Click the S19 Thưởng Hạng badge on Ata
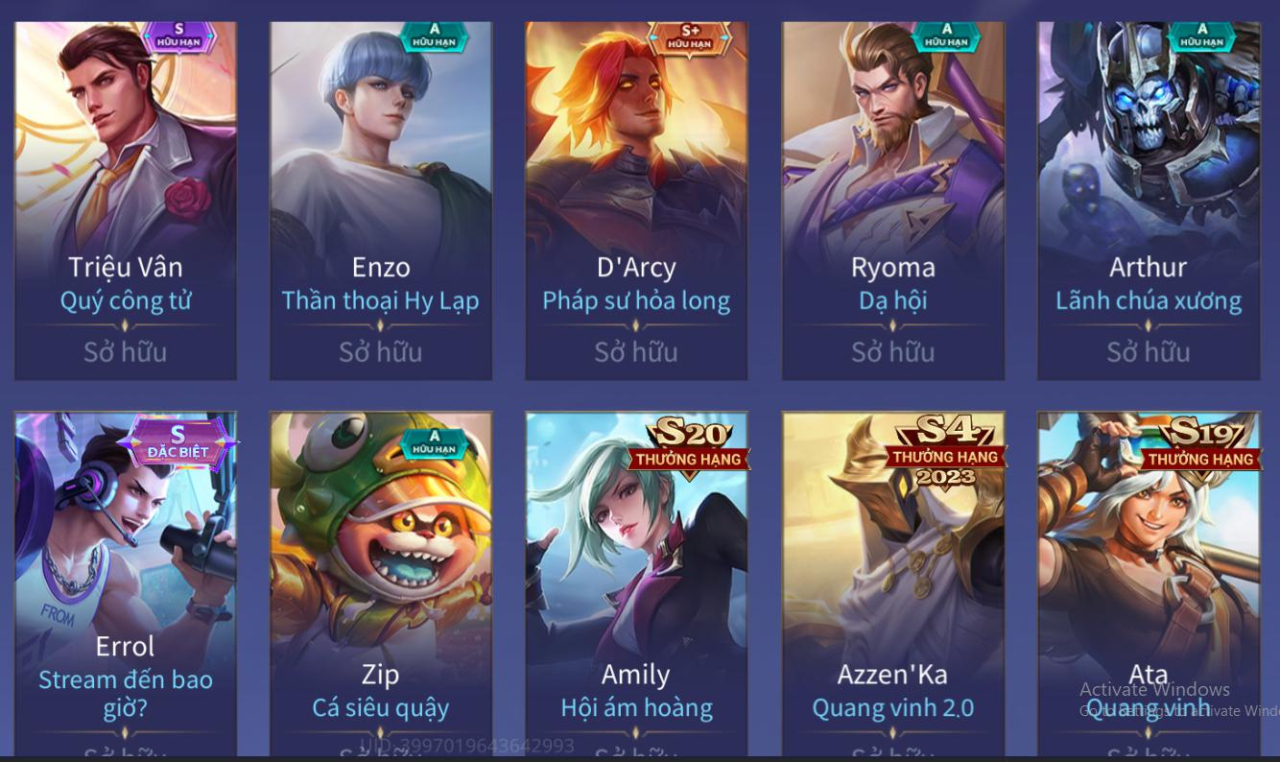1280x762 pixels. (1200, 445)
